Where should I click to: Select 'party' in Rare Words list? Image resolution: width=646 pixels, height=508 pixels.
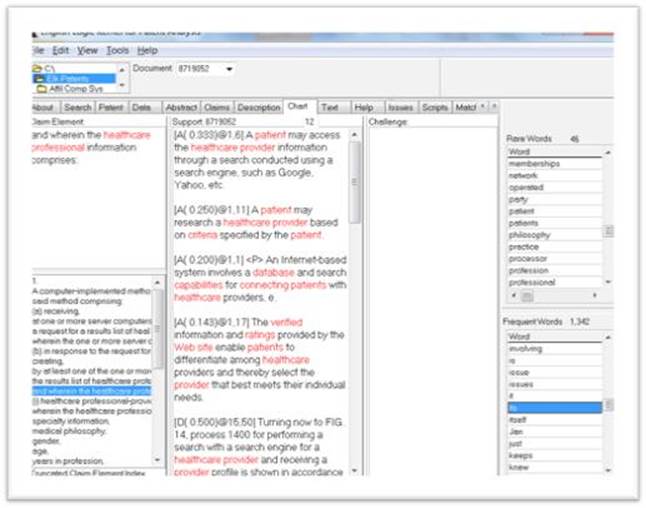(555, 199)
